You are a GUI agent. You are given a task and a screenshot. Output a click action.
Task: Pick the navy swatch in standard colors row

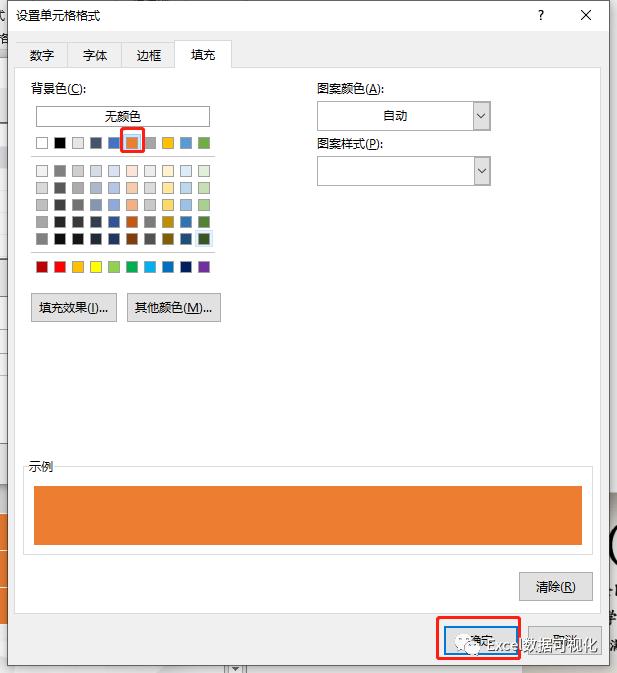click(x=186, y=267)
